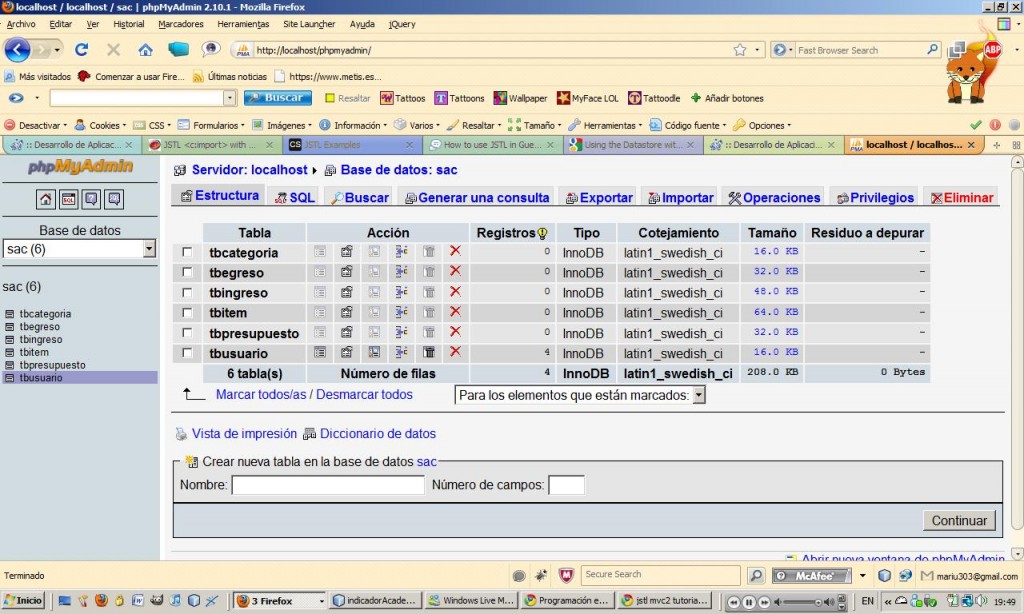Screen dimensions: 1024x614
Task: Empty the tbcategoria table via trash icon
Action: [427, 252]
